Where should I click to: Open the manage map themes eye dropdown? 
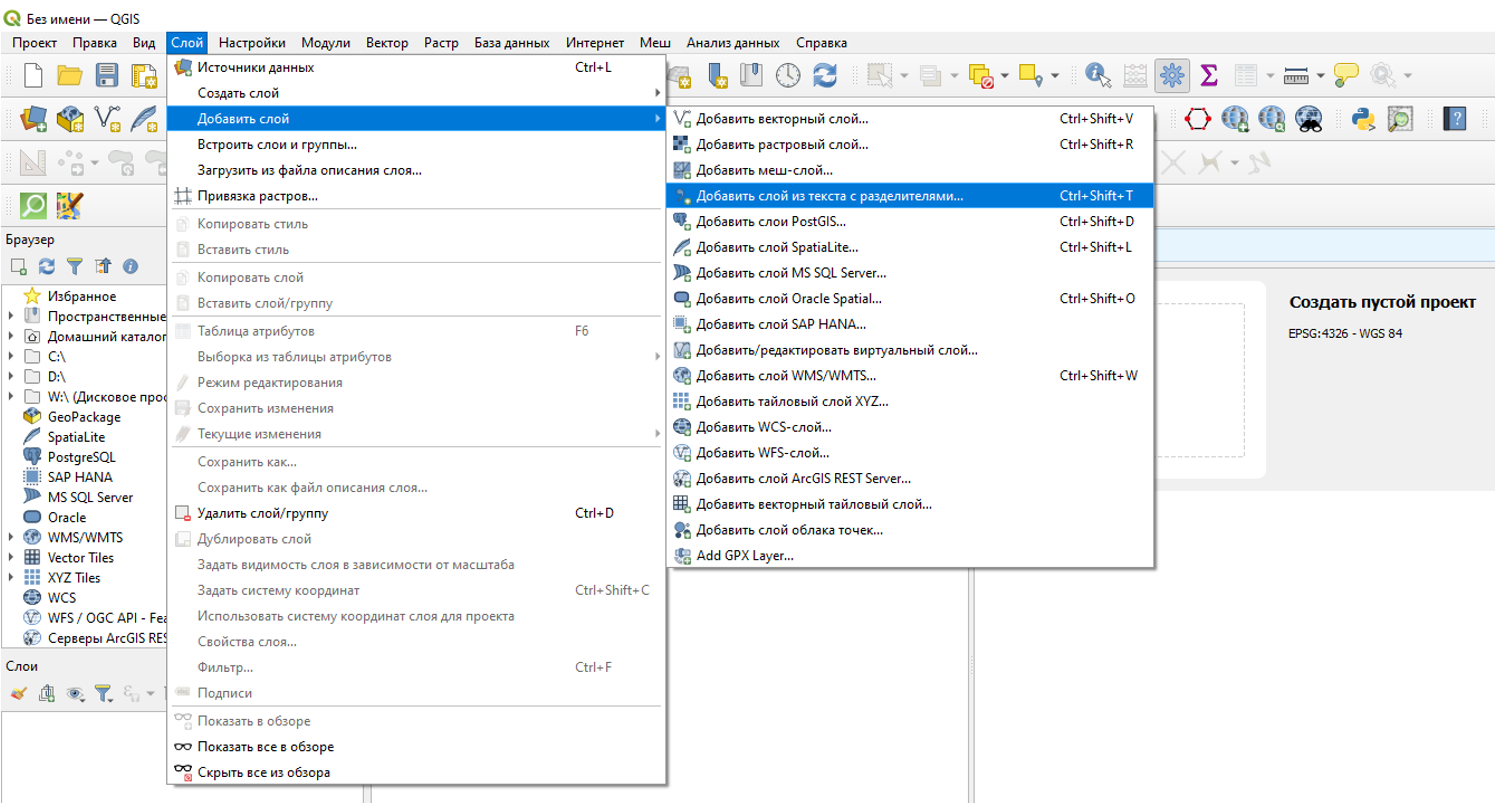coord(75,692)
